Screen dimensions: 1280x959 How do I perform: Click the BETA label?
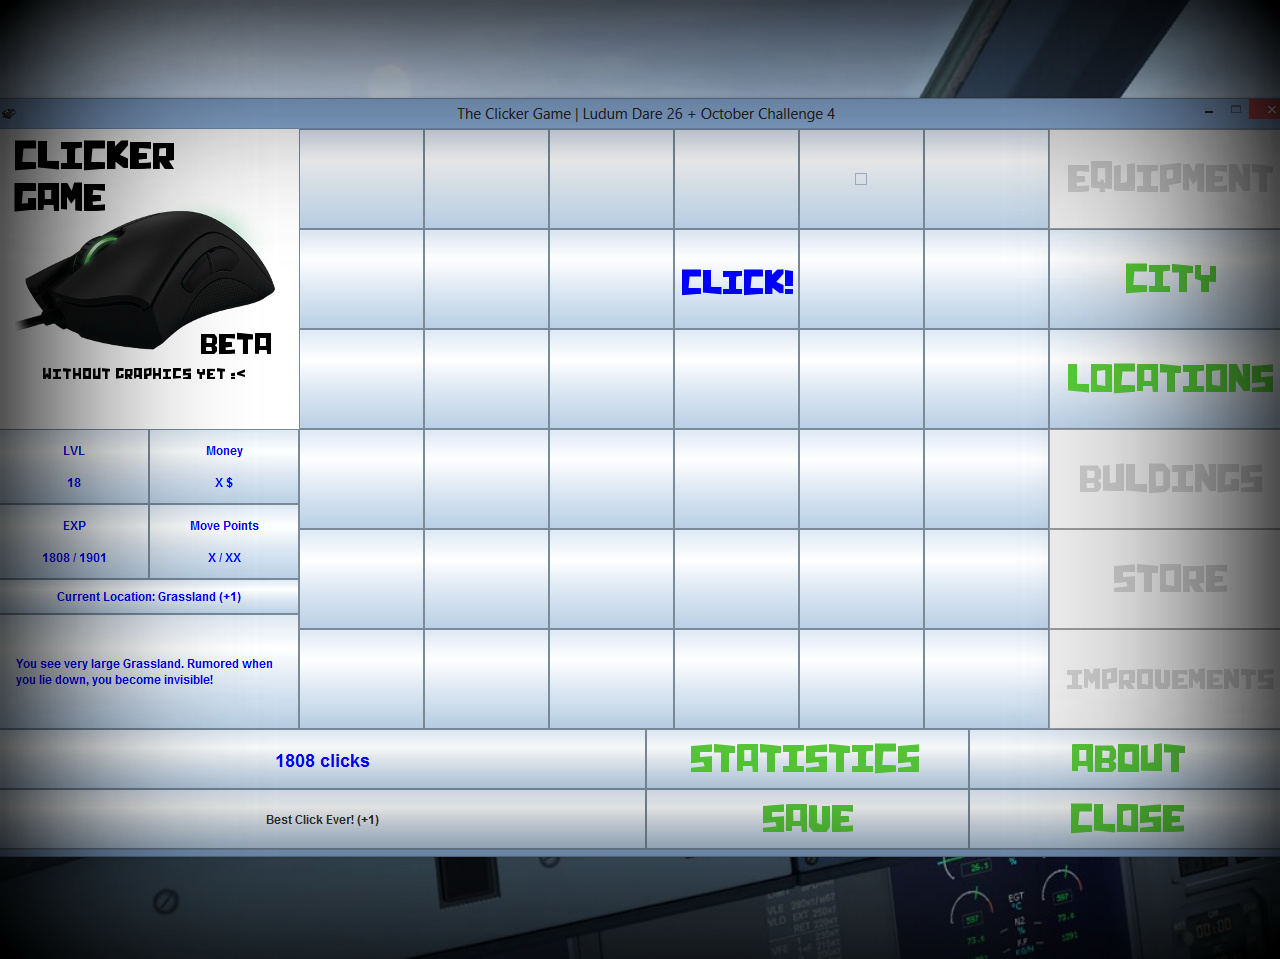click(x=236, y=344)
